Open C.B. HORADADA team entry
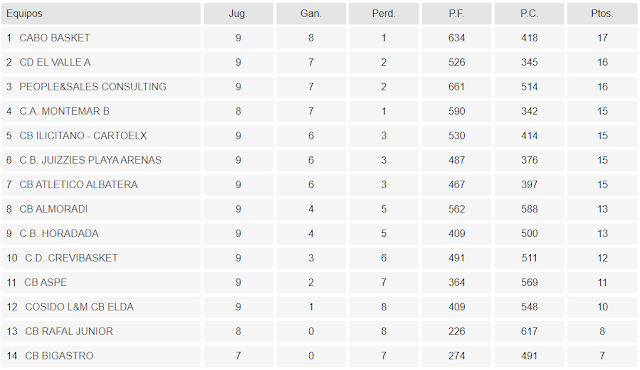This screenshot has height=370, width=640. point(59,234)
